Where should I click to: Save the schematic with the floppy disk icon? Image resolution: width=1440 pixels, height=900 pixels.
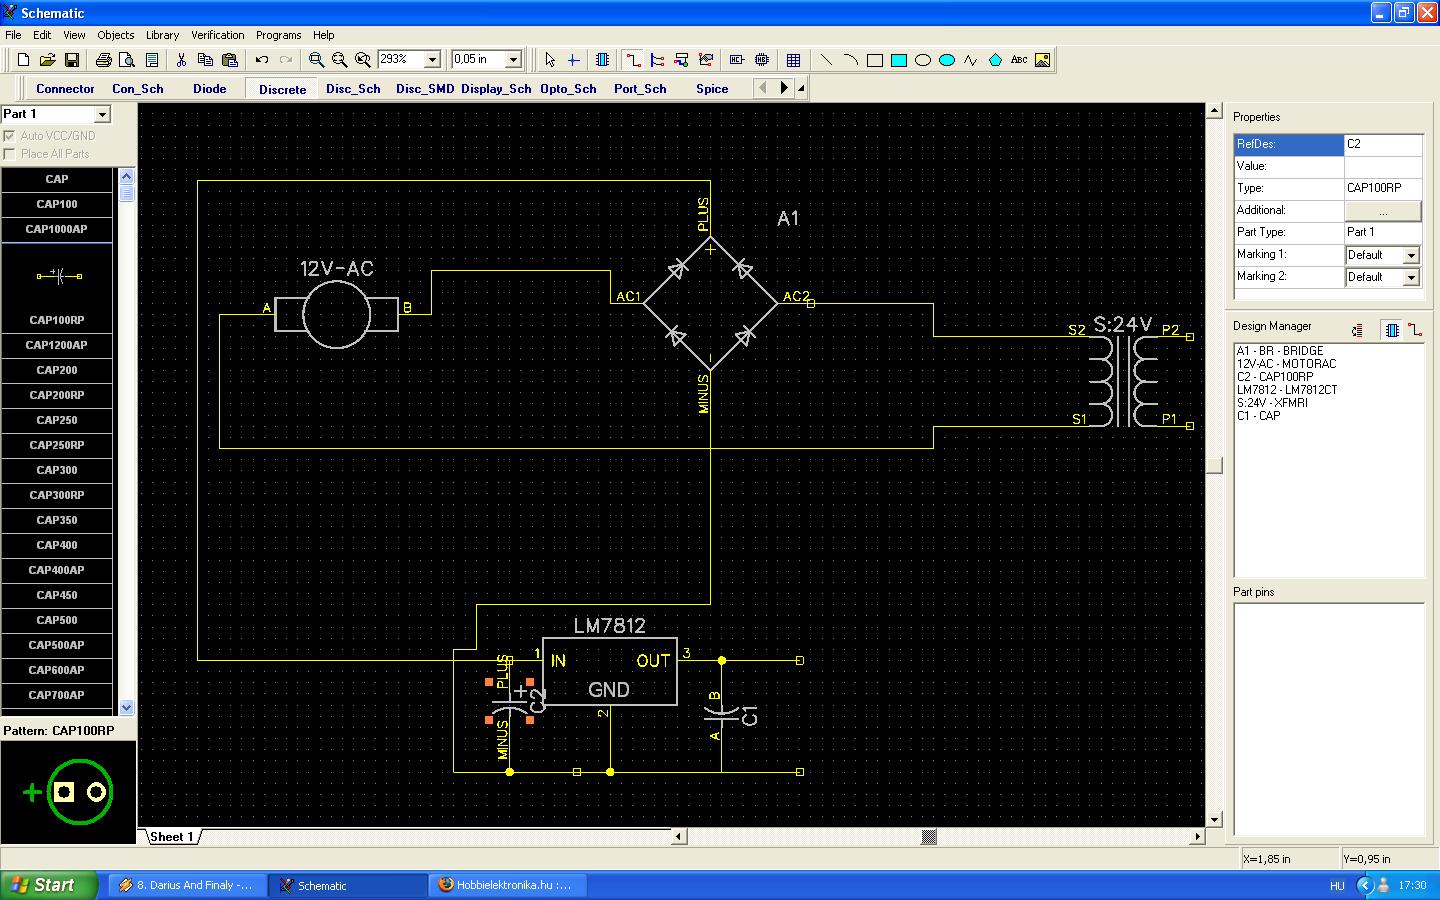(x=72, y=60)
